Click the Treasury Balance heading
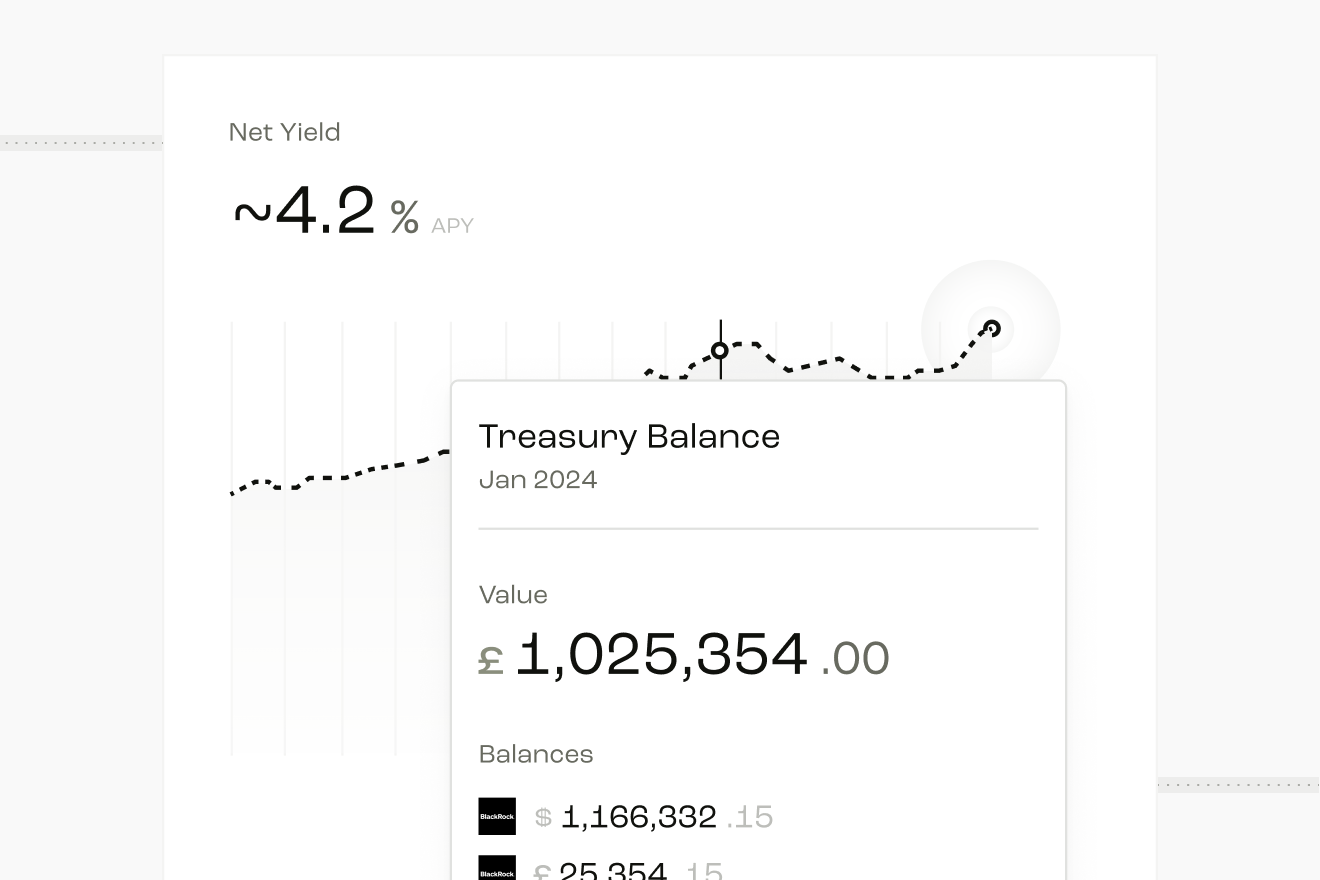Screen dimensions: 1320x880 pos(629,437)
